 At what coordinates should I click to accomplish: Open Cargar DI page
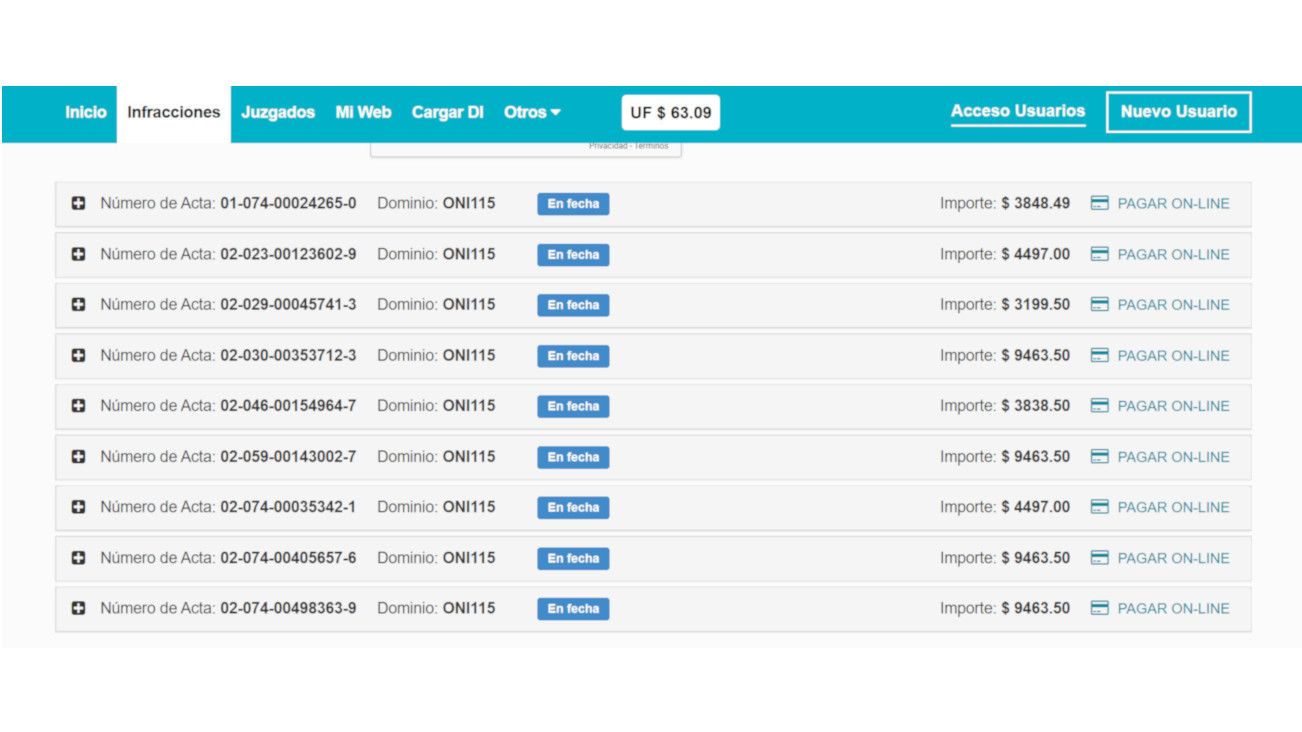448,112
